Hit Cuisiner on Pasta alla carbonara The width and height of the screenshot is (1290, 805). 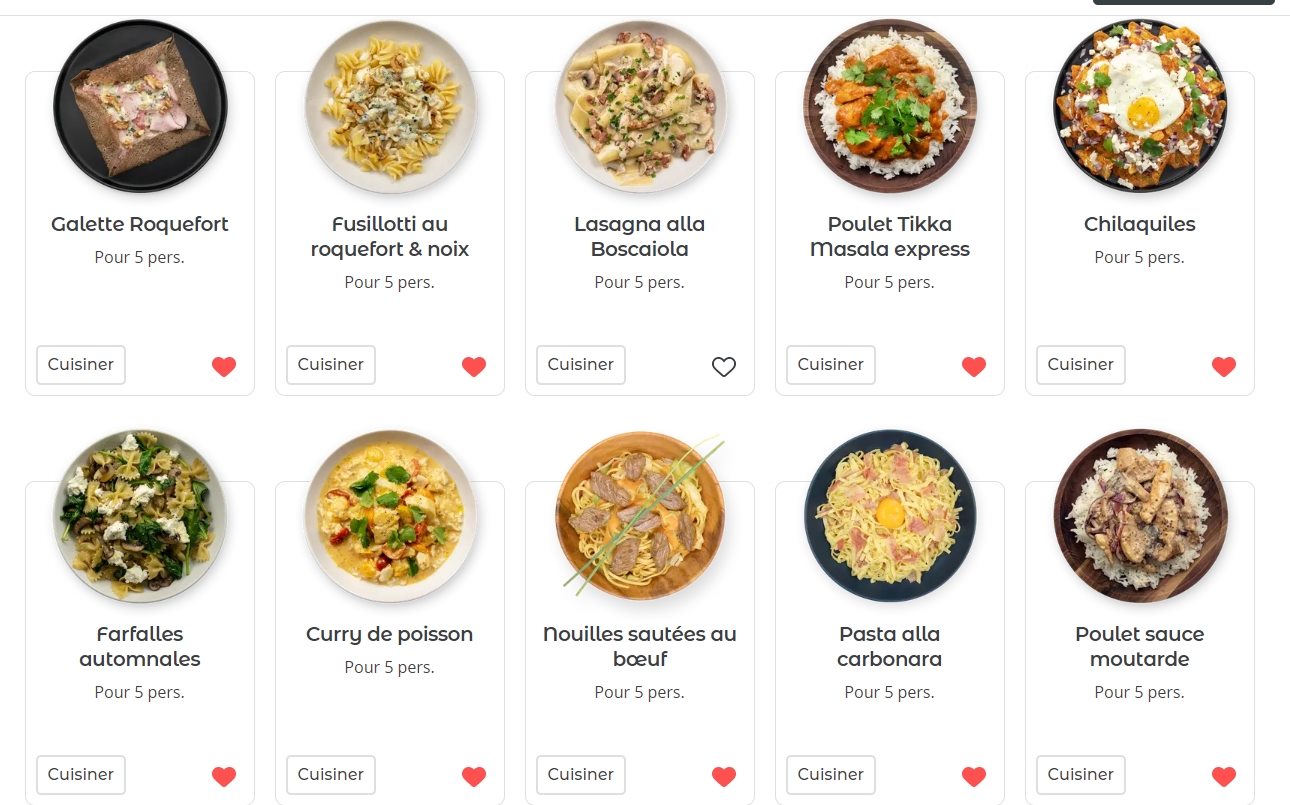coord(831,775)
